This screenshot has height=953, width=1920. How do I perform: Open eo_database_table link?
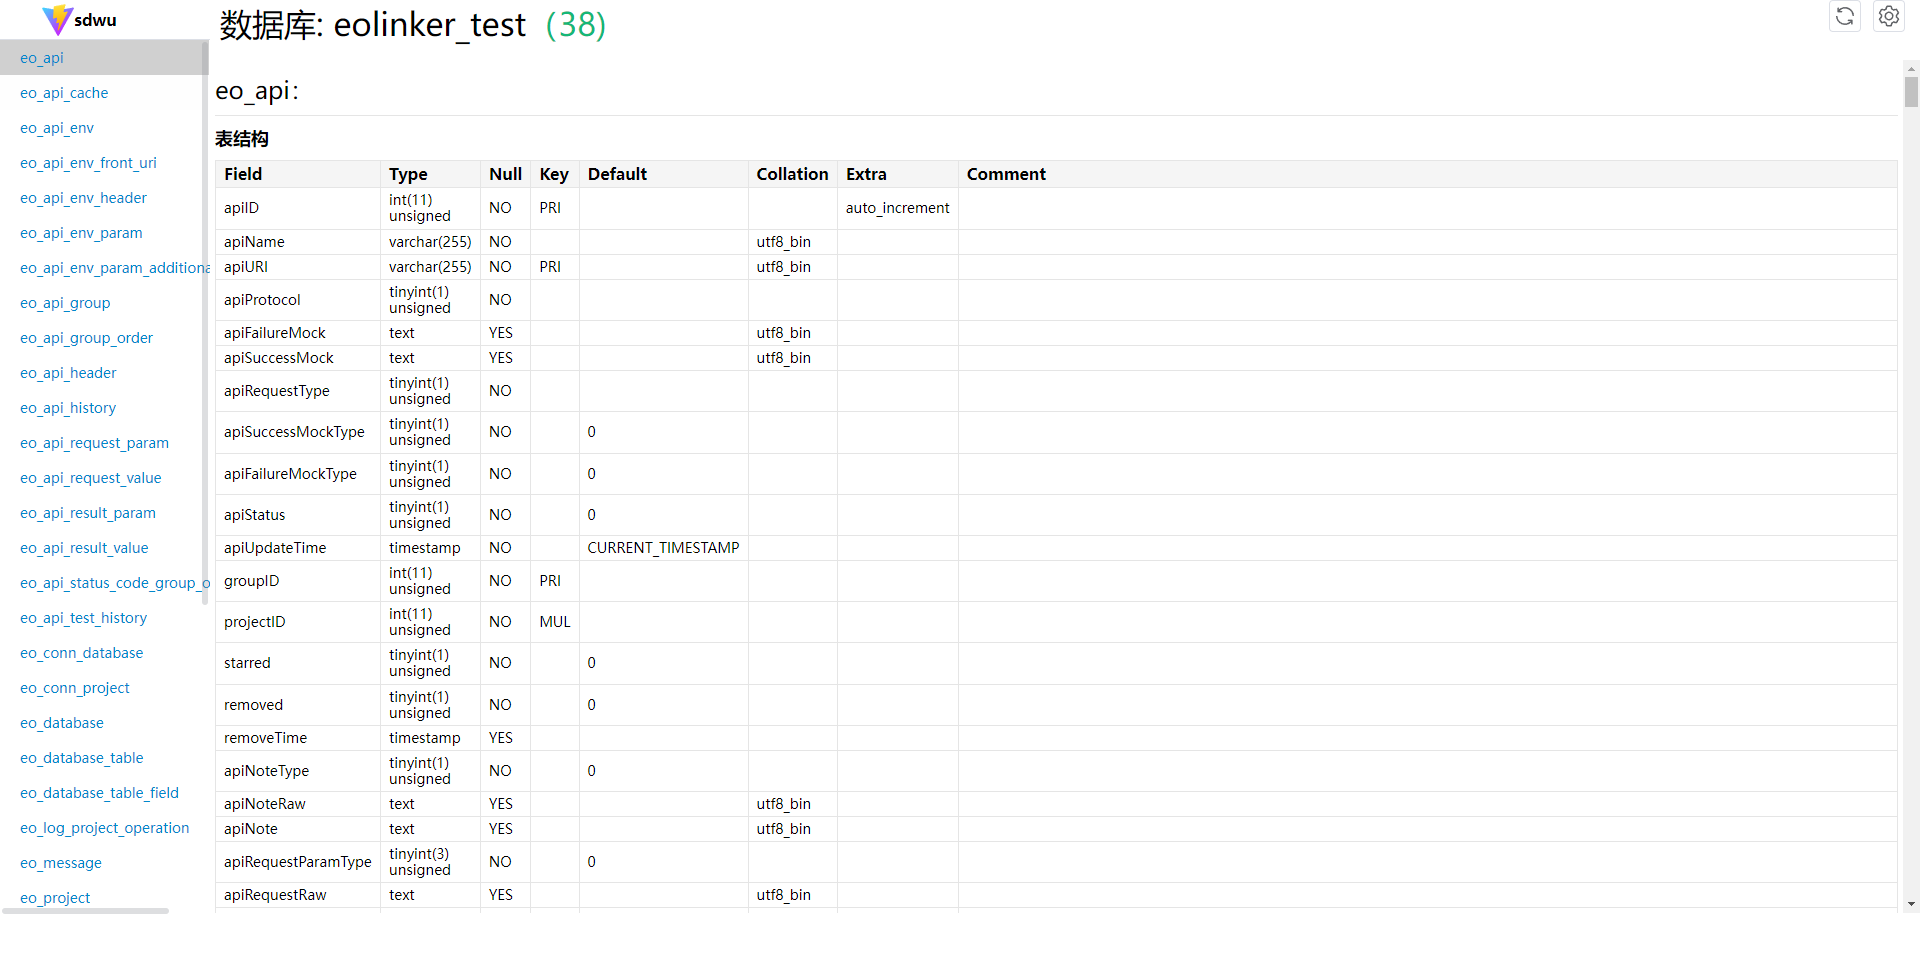coord(82,758)
